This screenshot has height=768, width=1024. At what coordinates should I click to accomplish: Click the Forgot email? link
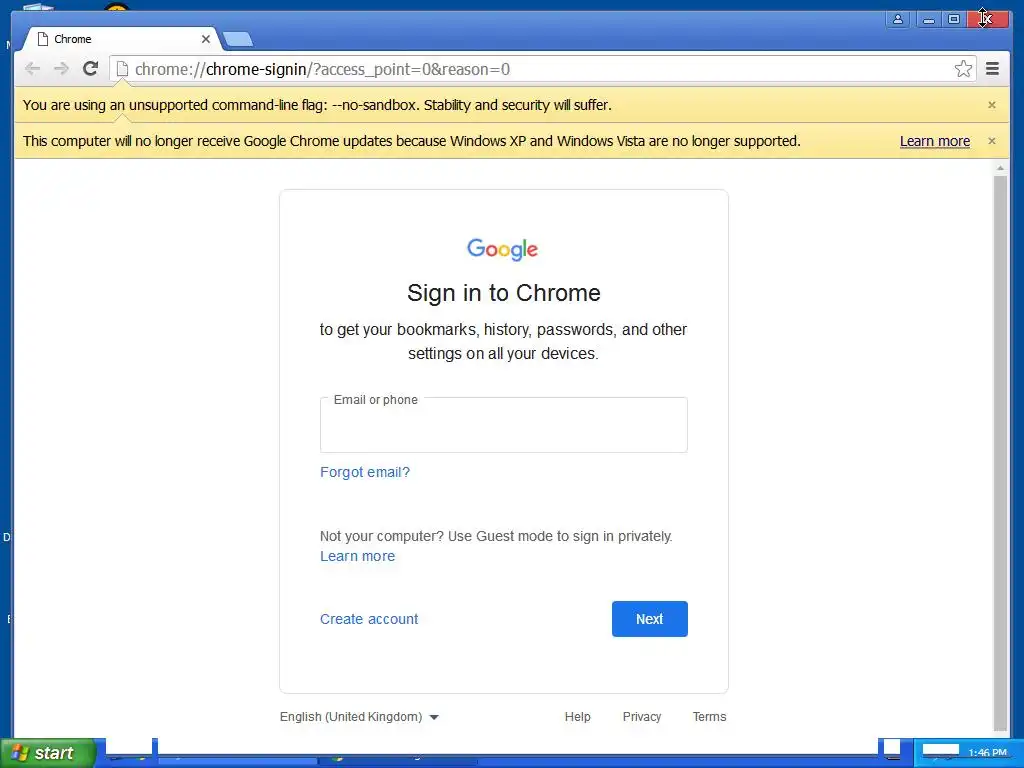coord(364,472)
